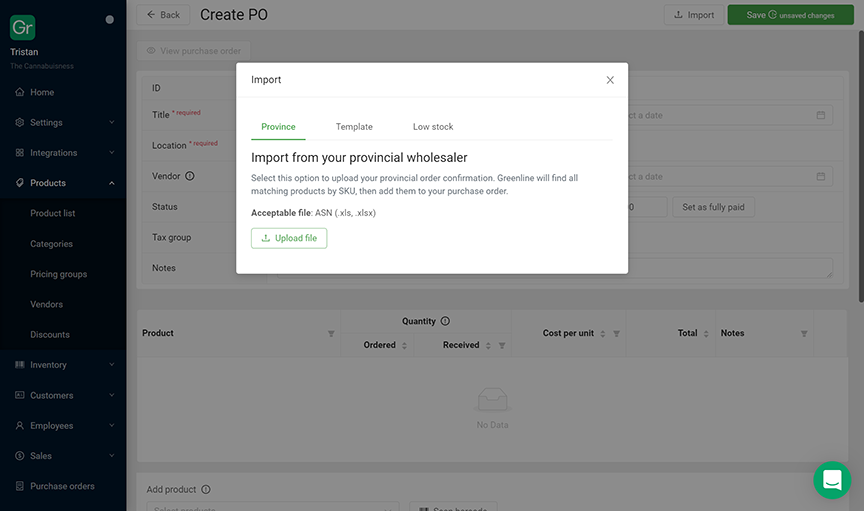Click the Greenline Gr logo icon
864x511 pixels.
[23, 27]
